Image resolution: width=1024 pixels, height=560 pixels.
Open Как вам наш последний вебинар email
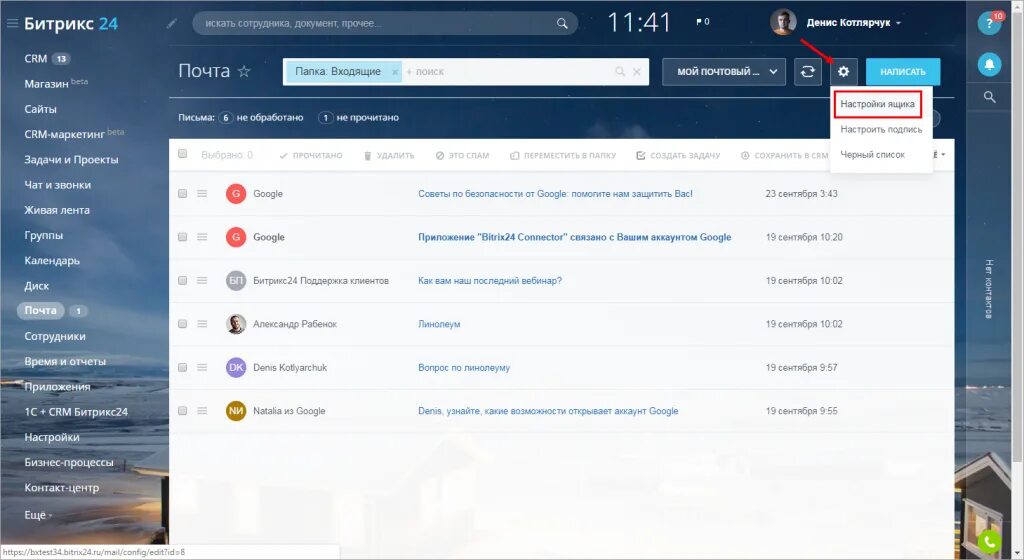click(x=490, y=281)
